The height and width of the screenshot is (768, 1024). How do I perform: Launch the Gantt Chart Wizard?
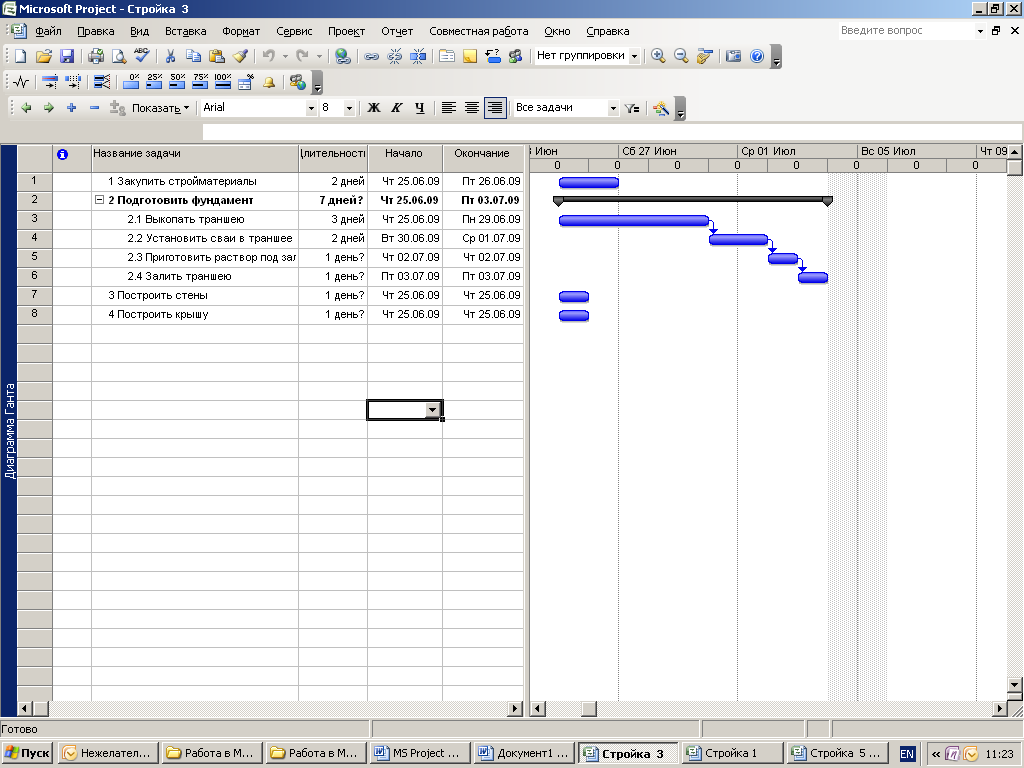click(x=661, y=108)
